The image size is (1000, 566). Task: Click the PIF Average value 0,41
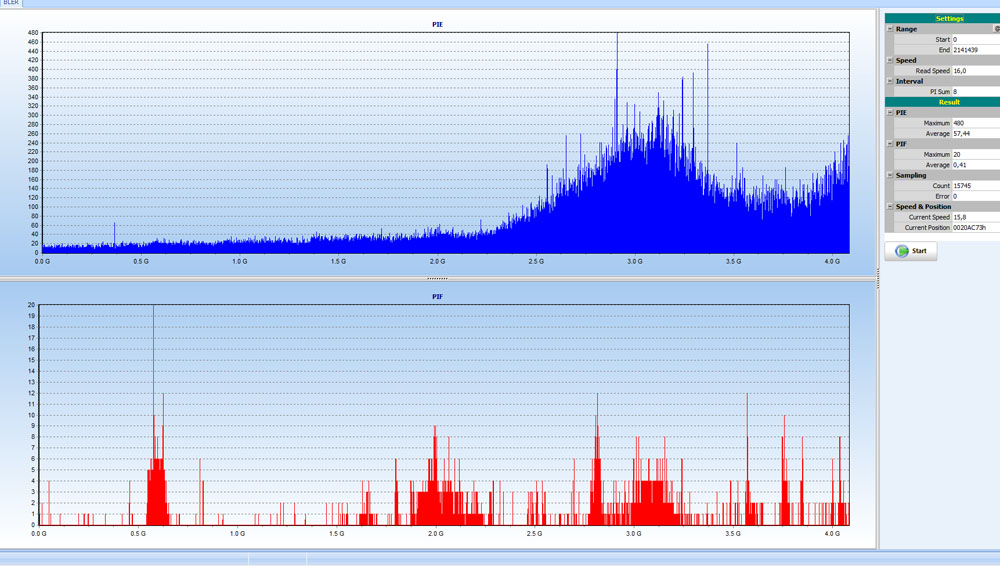[976, 165]
